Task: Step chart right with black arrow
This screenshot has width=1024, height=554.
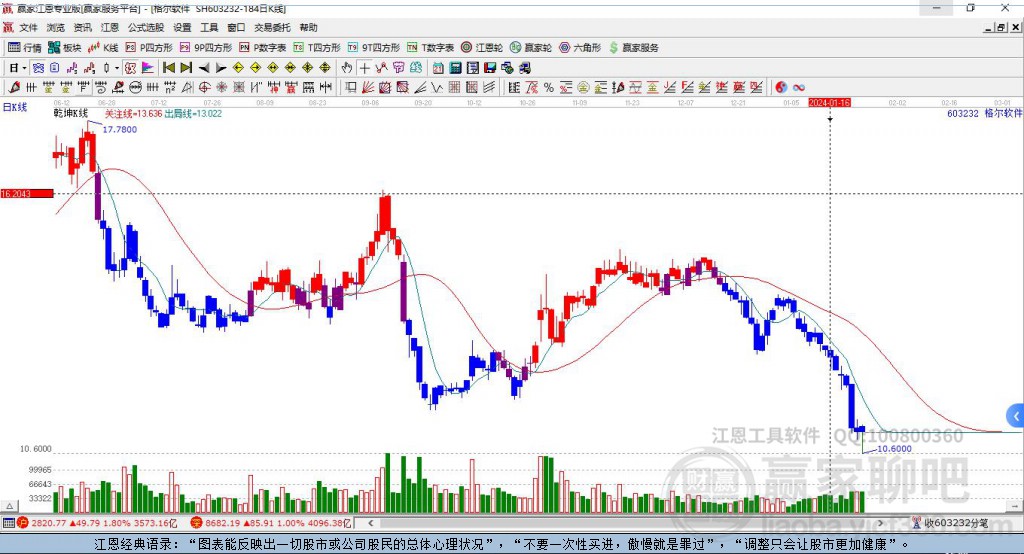Action: [221, 68]
